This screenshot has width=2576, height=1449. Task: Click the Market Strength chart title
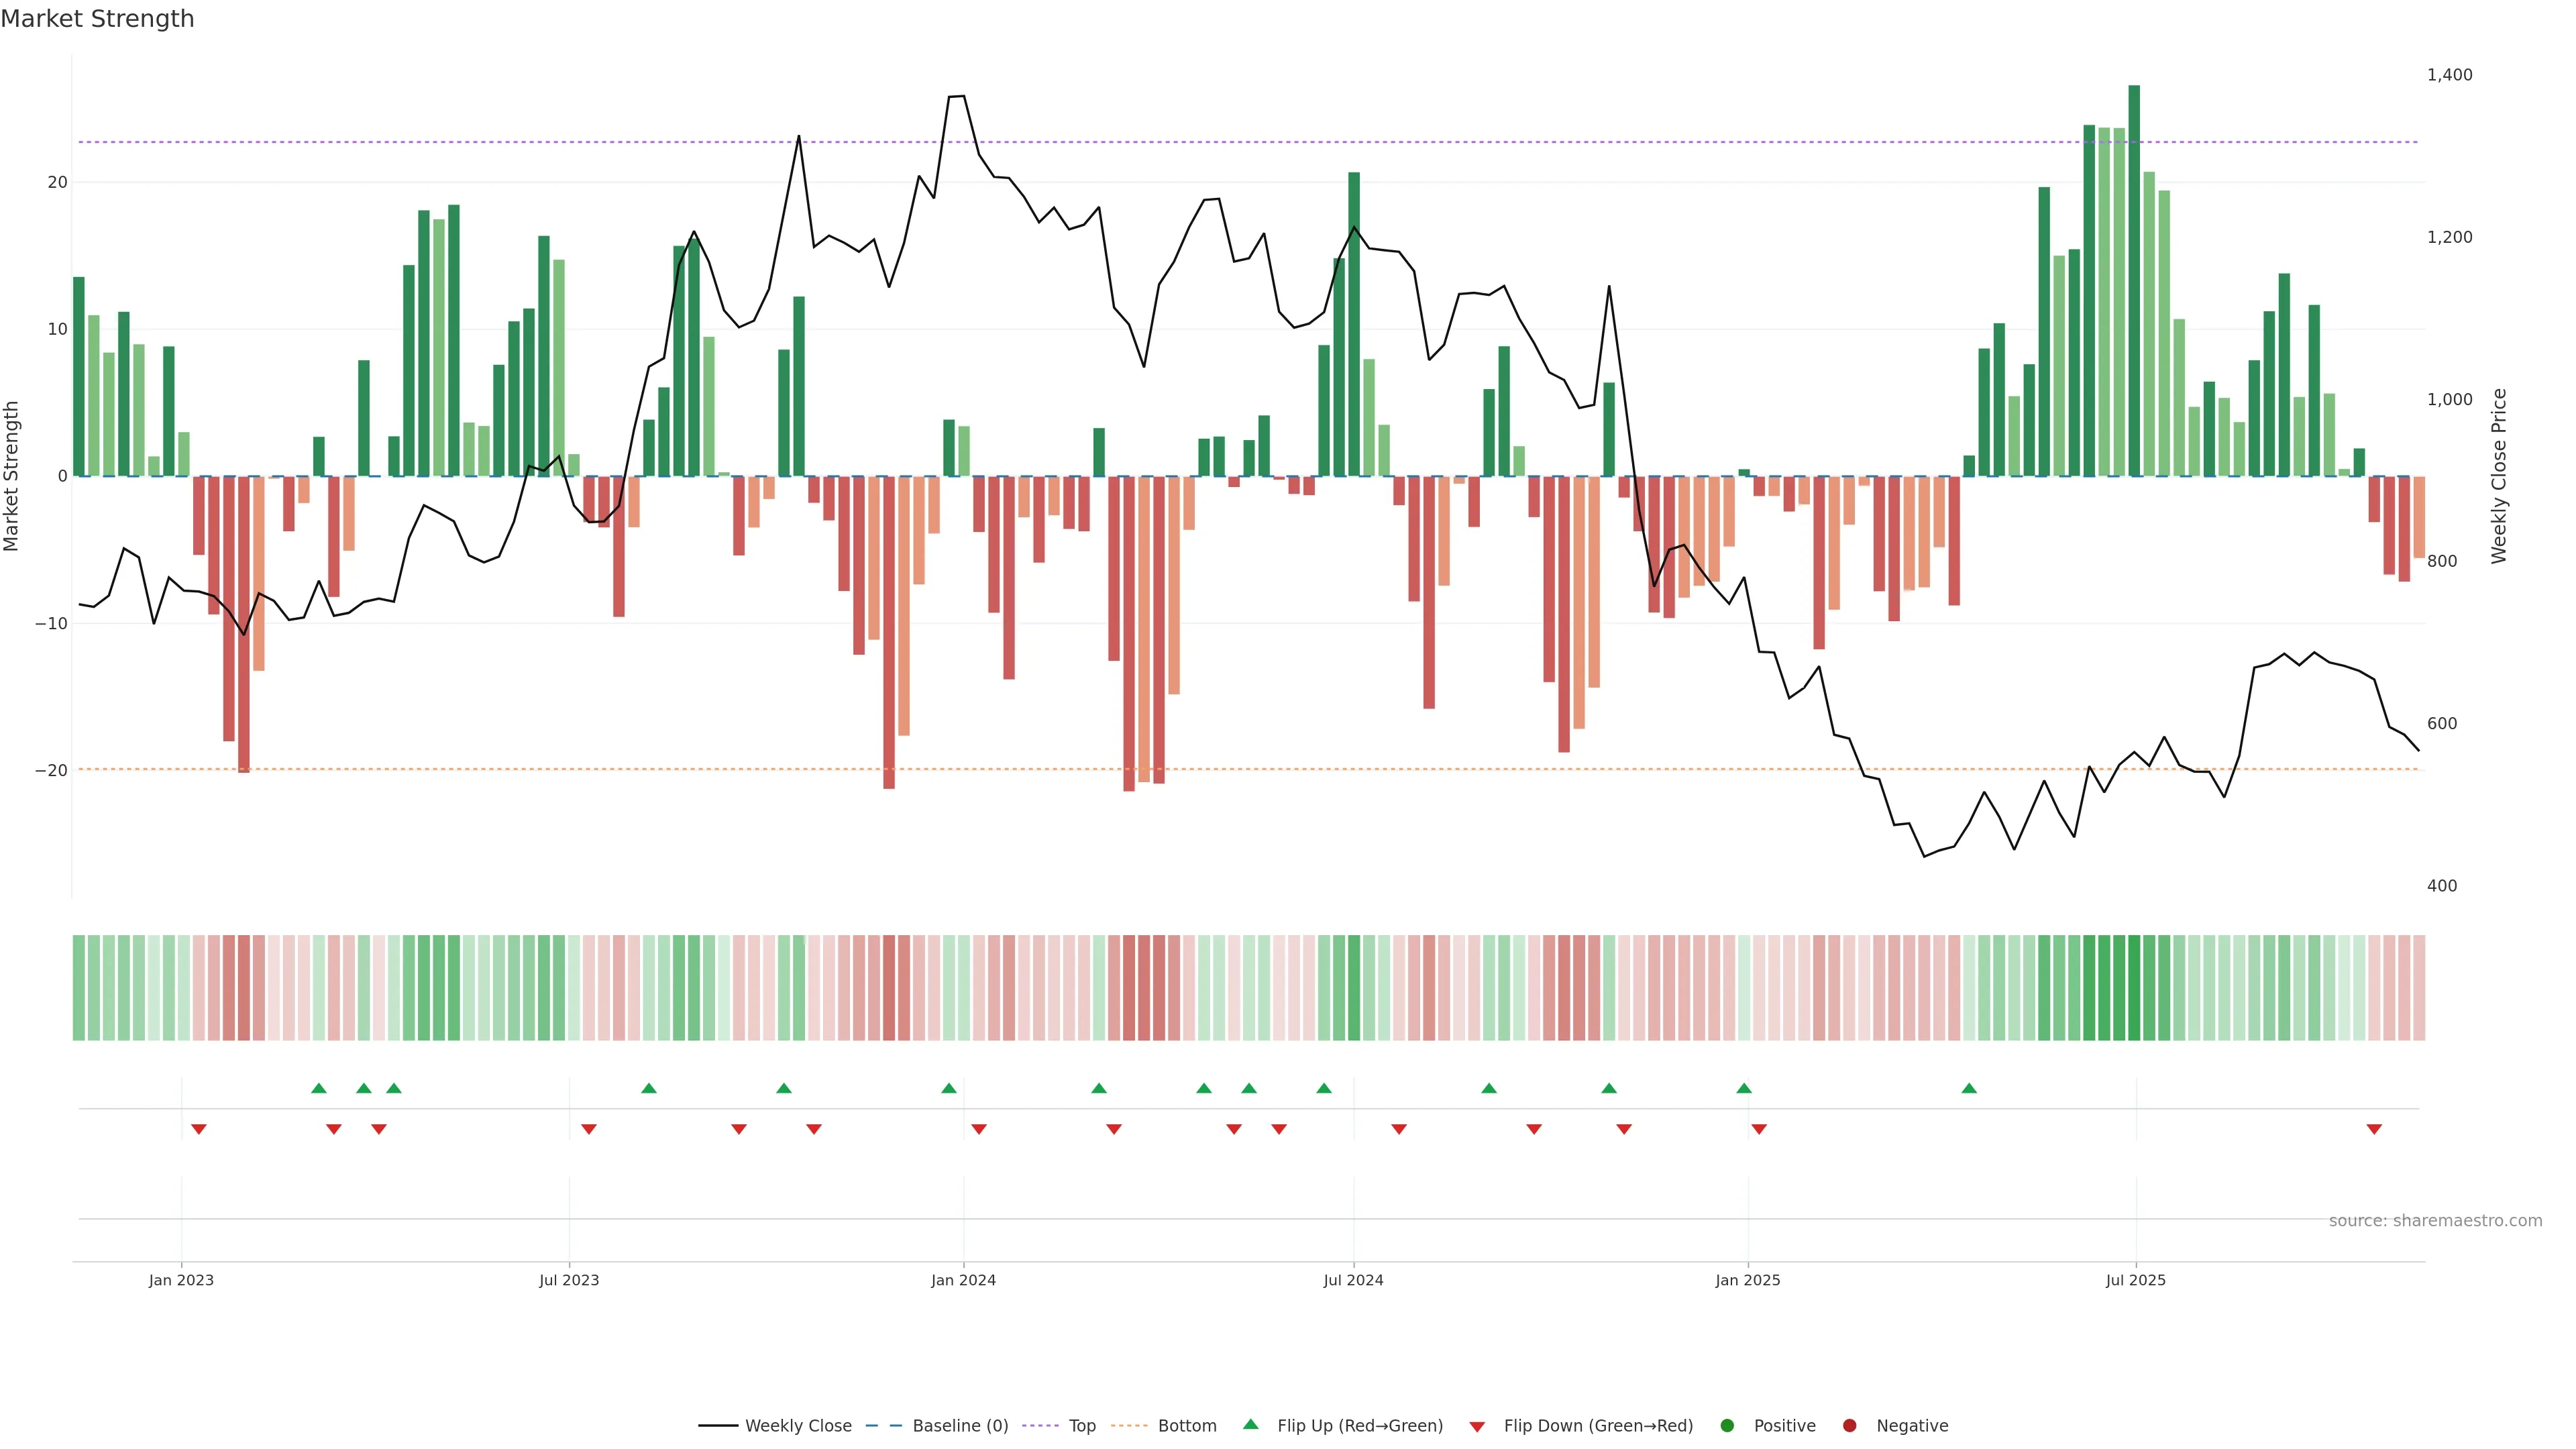click(97, 19)
